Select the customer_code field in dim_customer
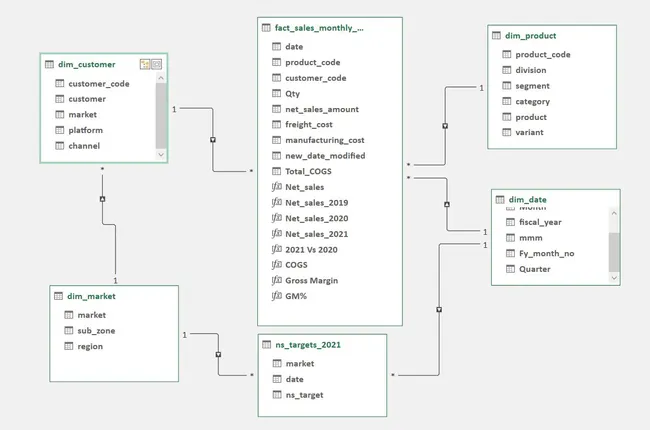The height and width of the screenshot is (430, 650). 99,84
